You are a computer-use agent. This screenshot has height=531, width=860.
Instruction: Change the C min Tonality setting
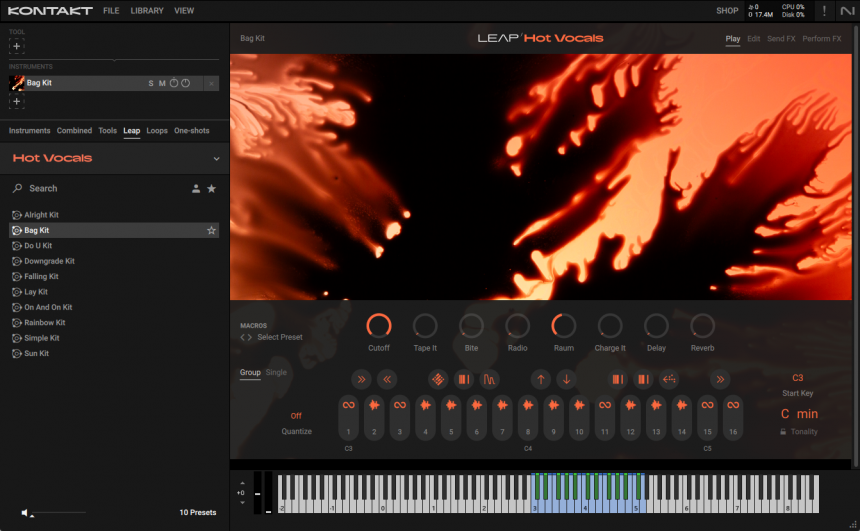(x=799, y=414)
